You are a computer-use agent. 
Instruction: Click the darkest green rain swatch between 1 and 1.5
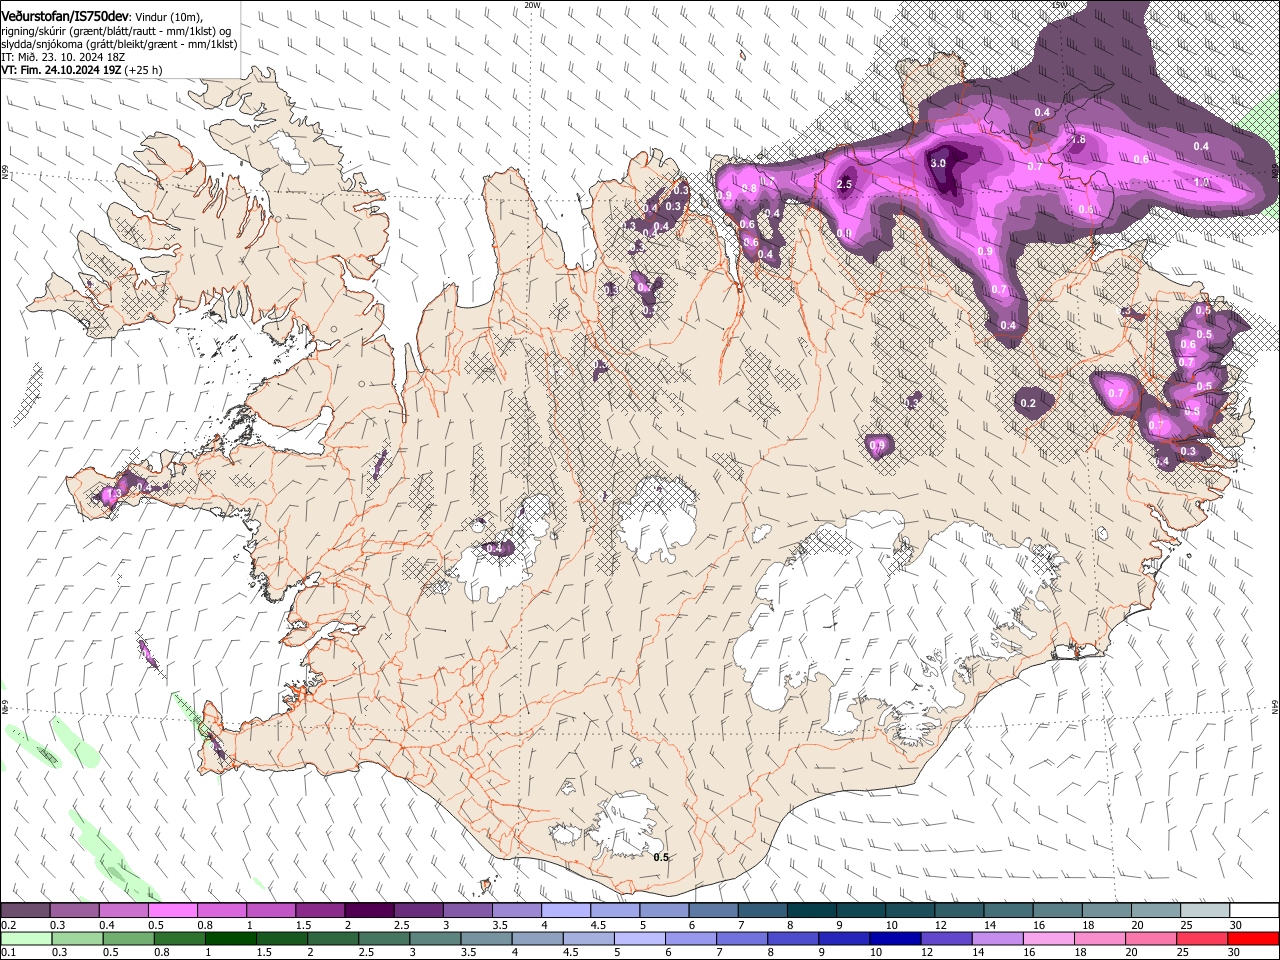click(231, 939)
